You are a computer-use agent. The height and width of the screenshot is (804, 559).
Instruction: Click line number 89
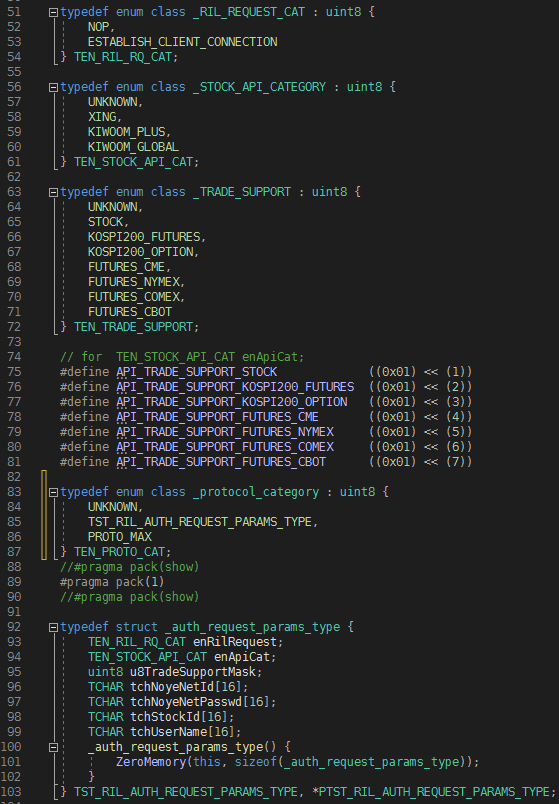pos(14,582)
